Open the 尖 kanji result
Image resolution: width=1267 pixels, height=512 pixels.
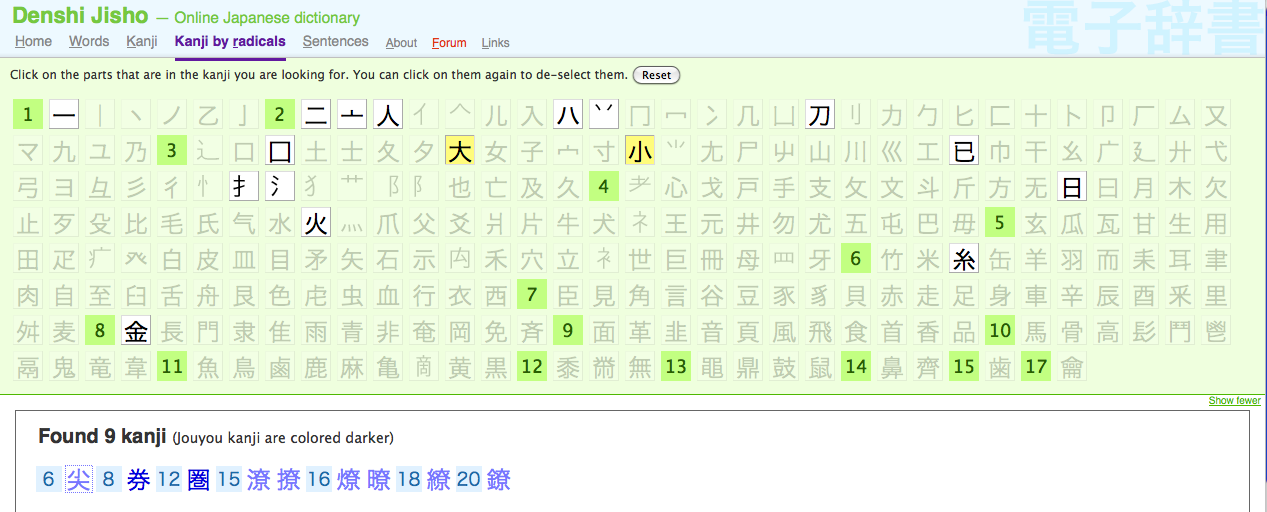(x=78, y=480)
